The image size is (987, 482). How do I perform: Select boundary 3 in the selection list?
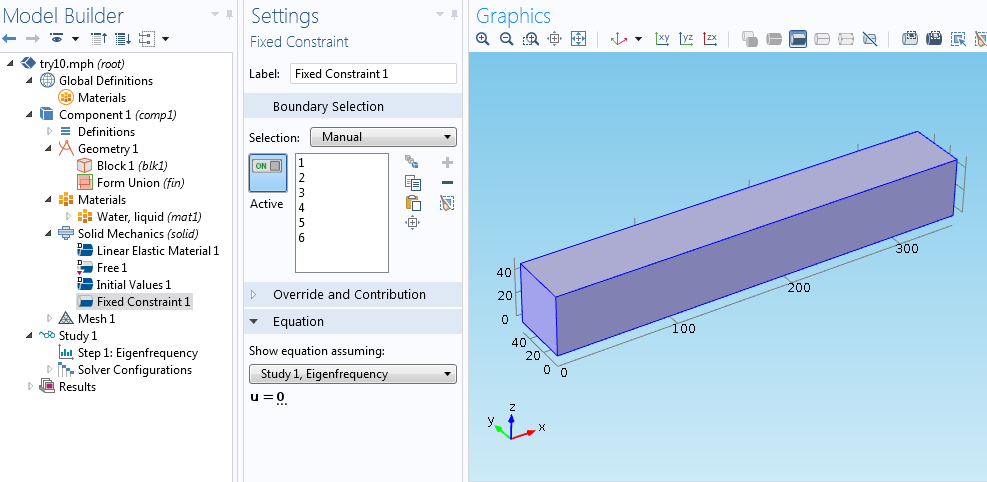click(x=302, y=192)
